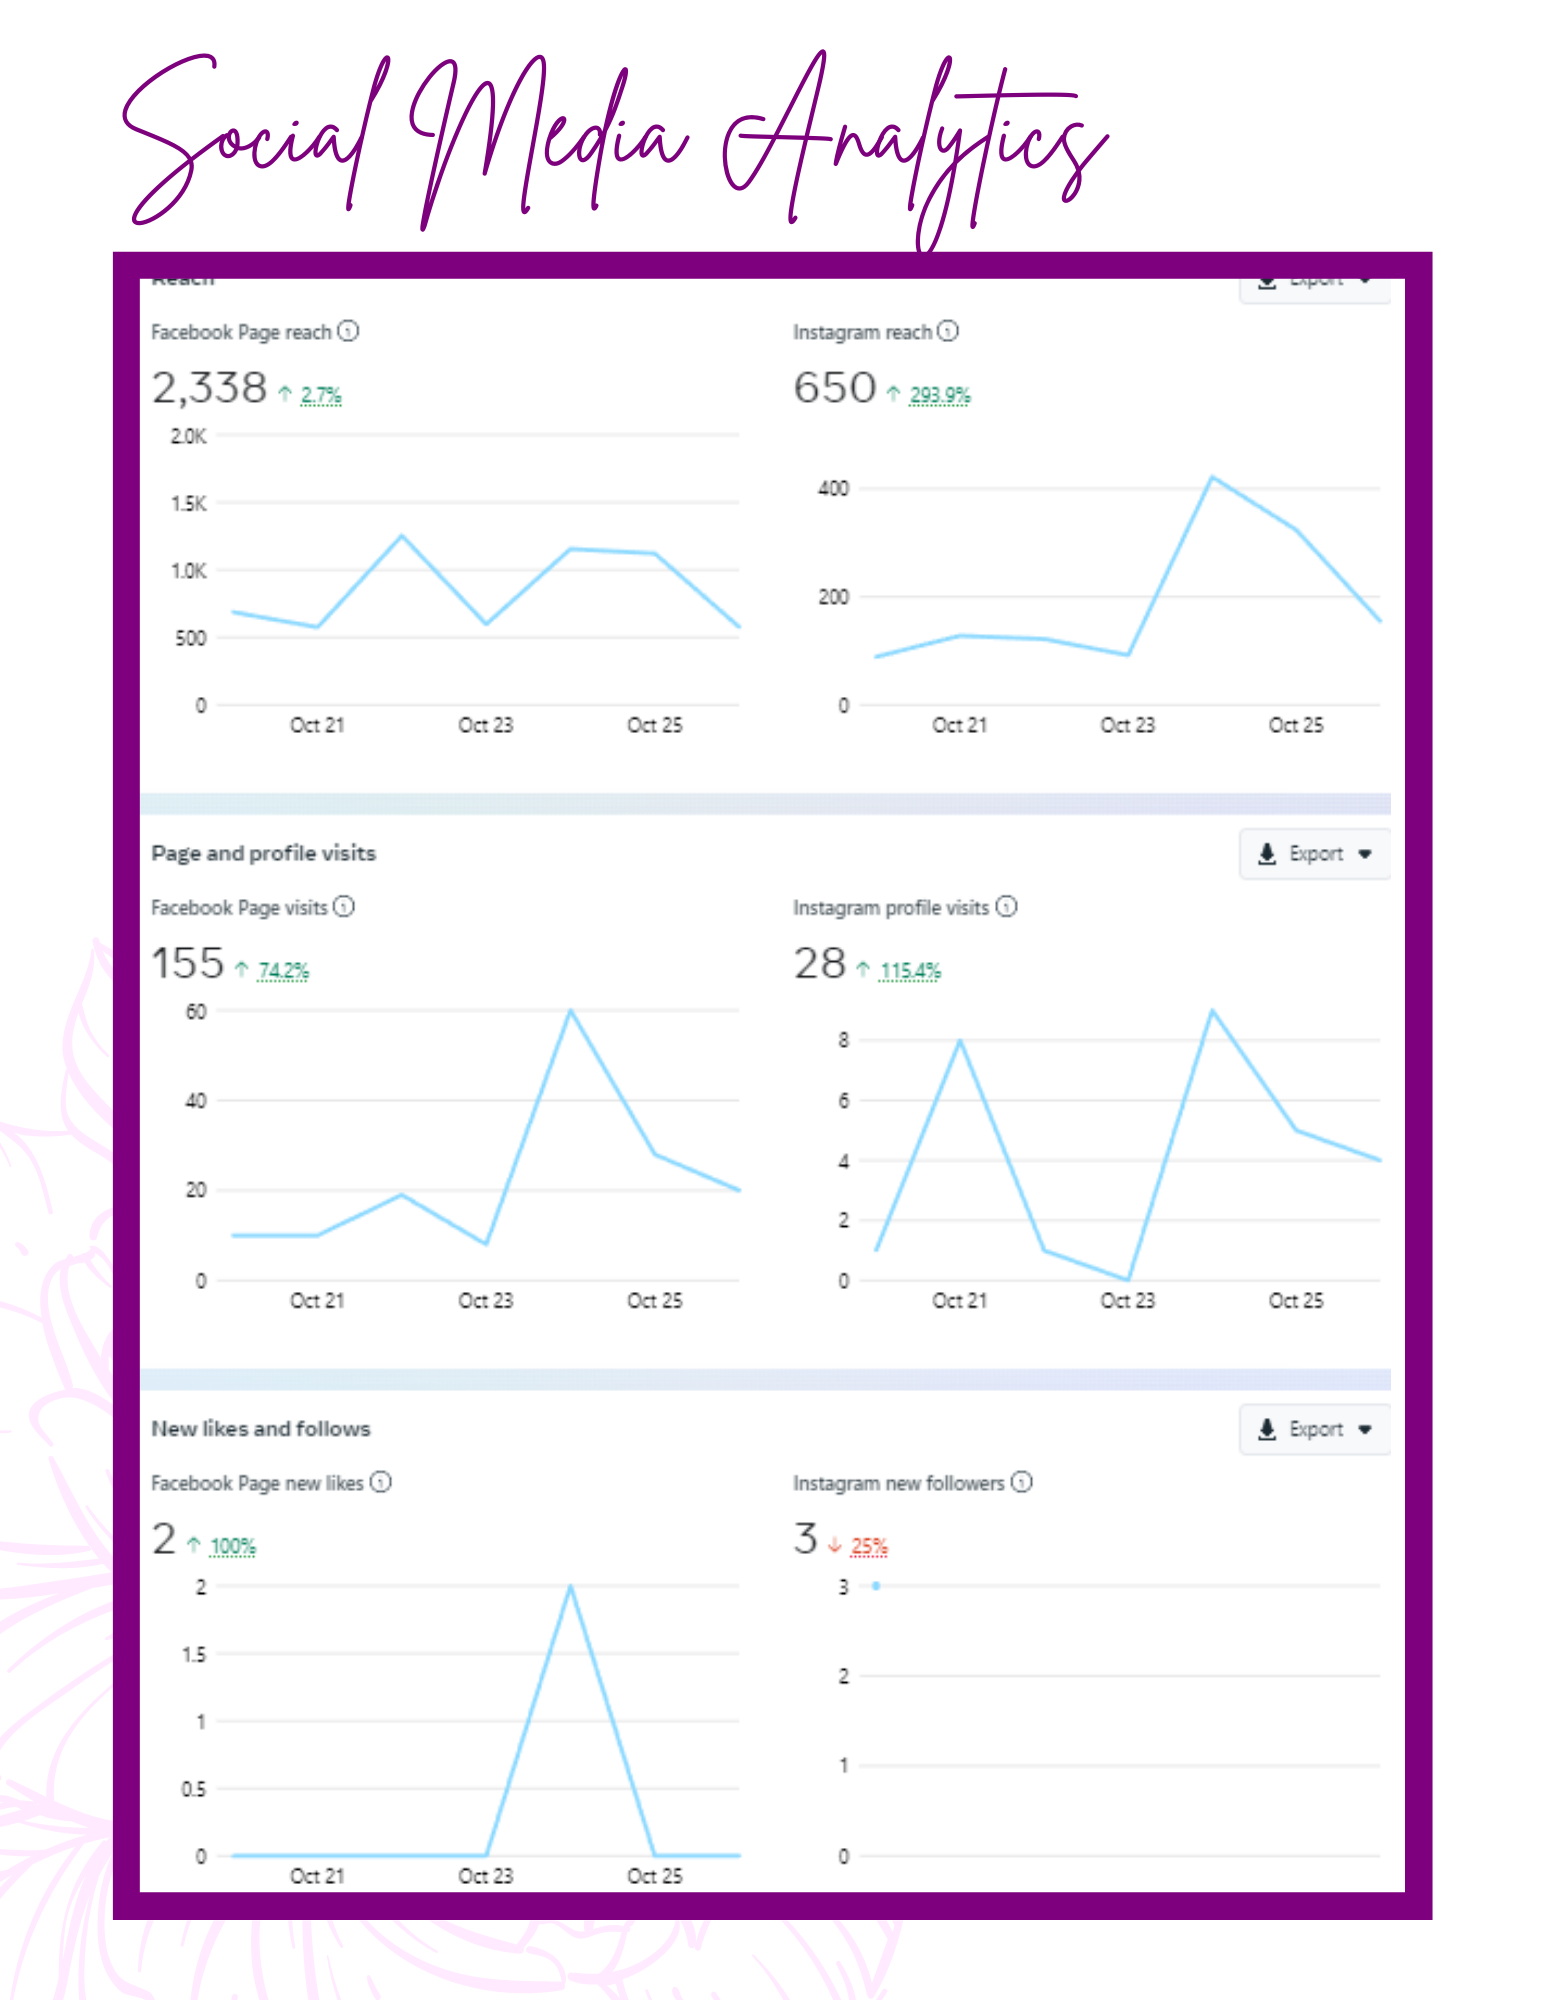
Task: Open info tooltip for Instagram new followers
Action: coord(1021,1482)
